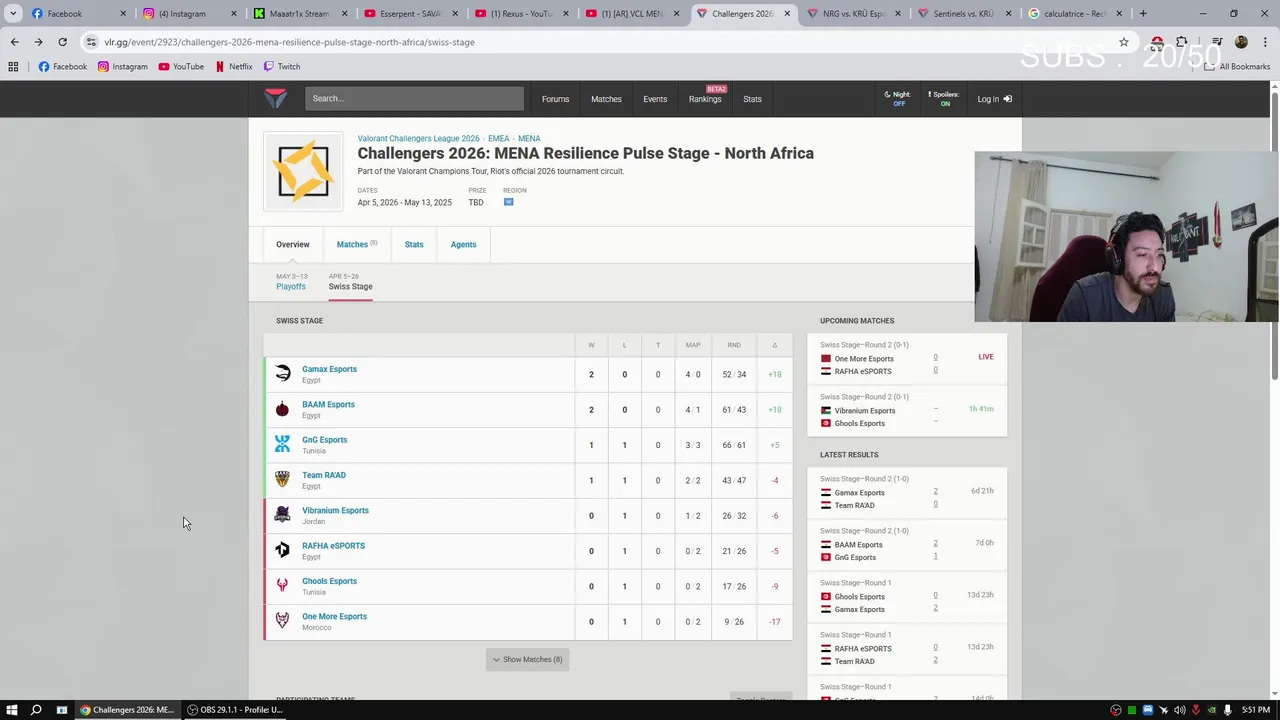Reload the page
Screen dimensions: 1280x720
62,42
